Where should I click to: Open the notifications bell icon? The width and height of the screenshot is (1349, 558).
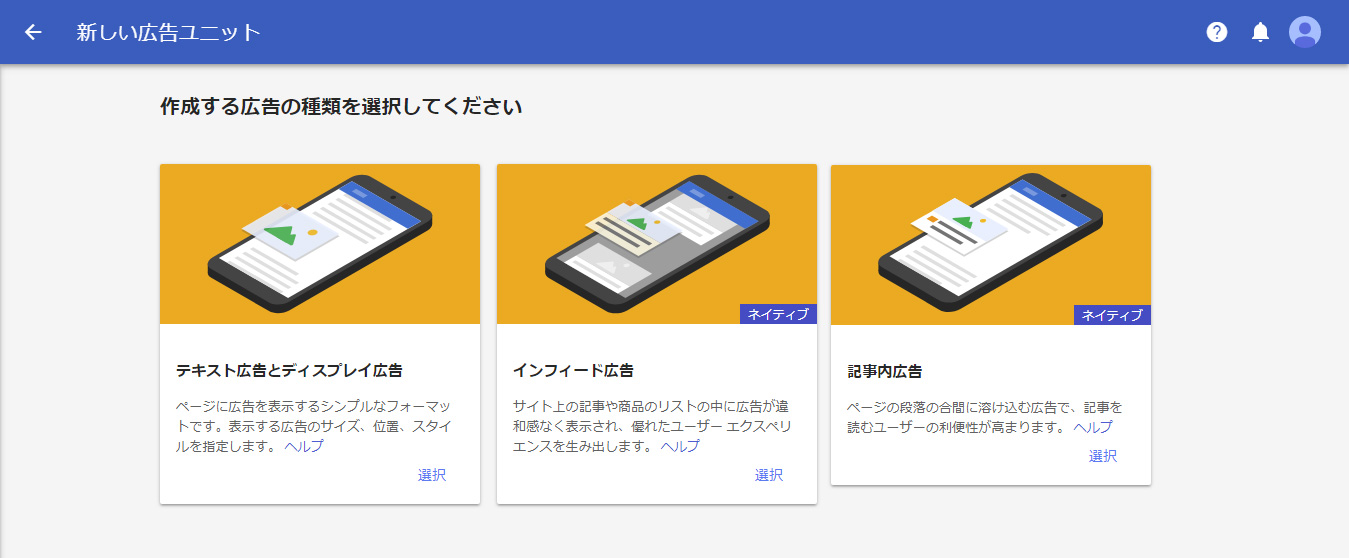(x=1260, y=32)
